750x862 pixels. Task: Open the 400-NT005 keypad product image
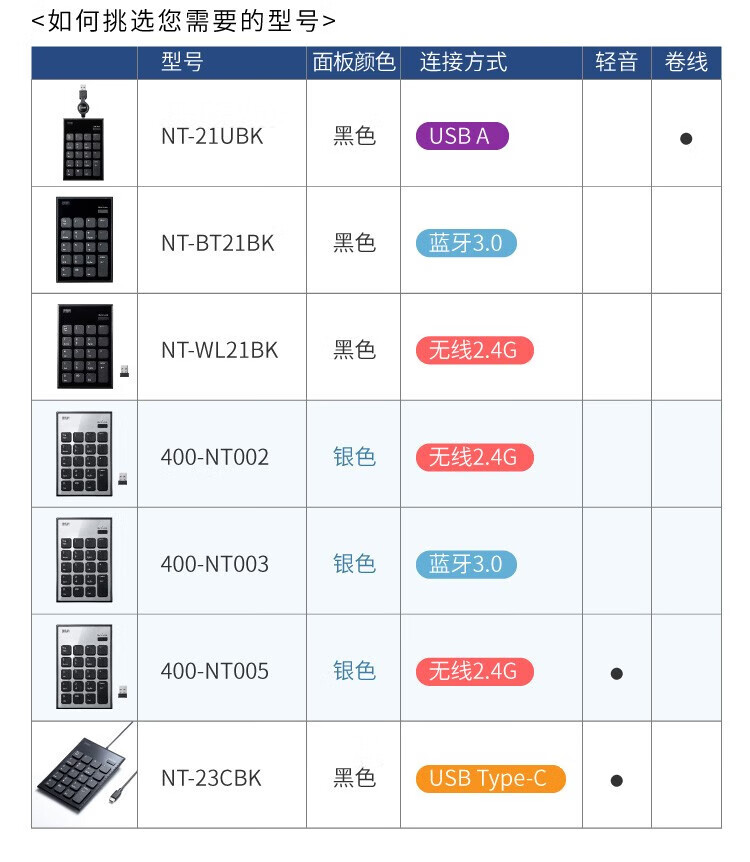pos(86,668)
